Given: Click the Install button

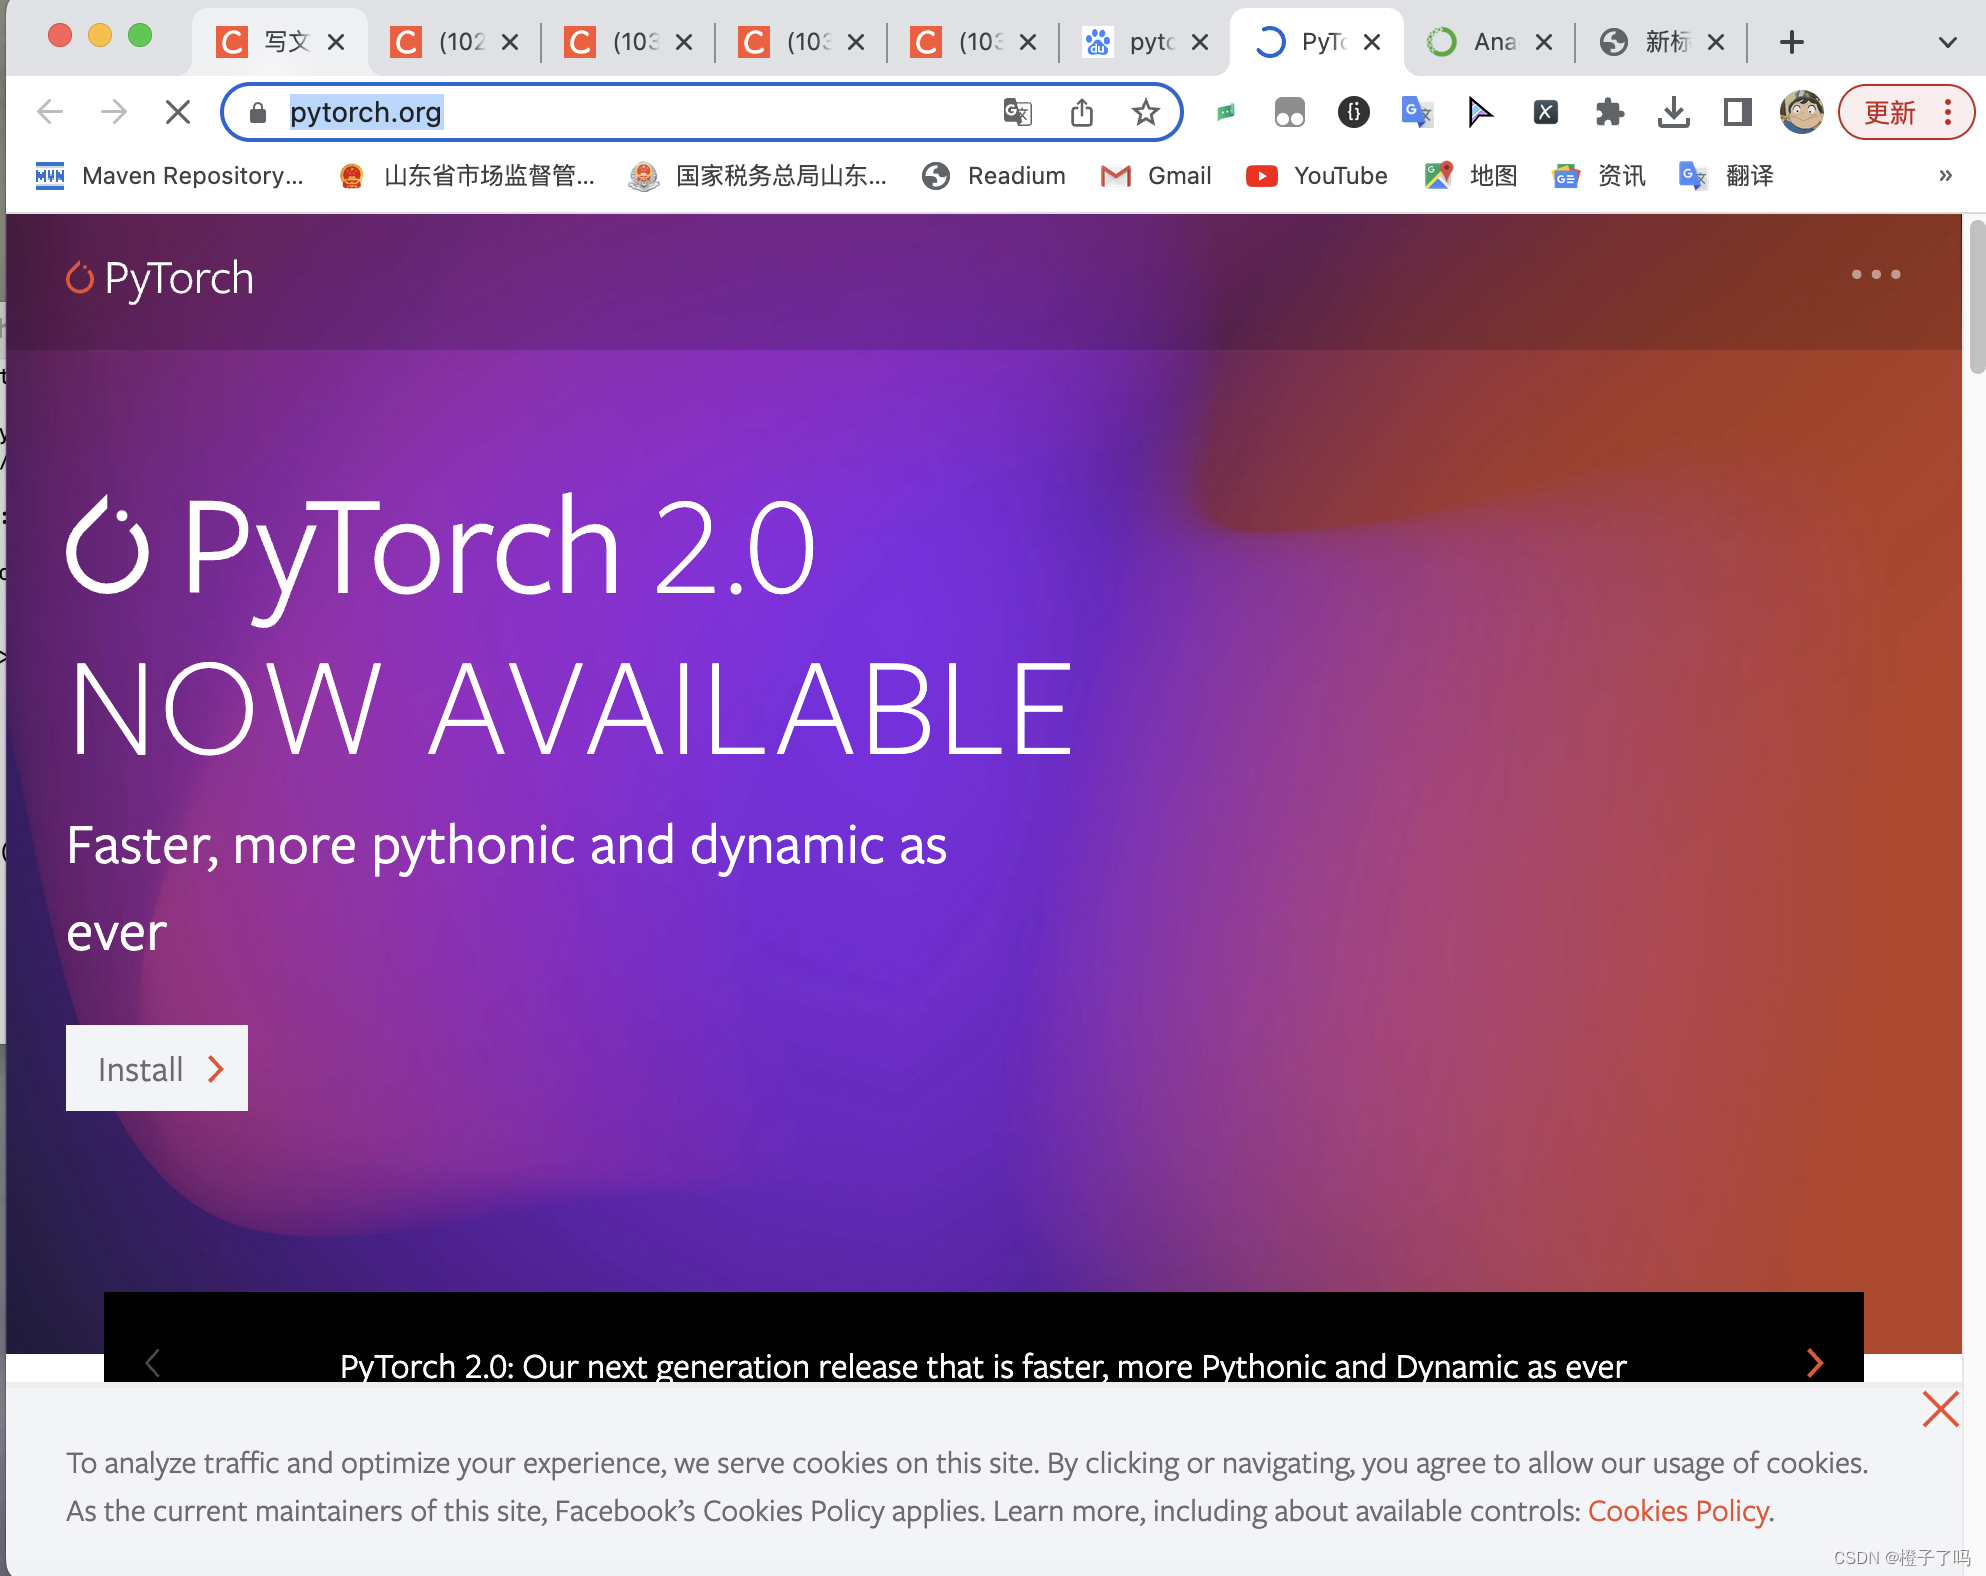Looking at the screenshot, I should click(x=157, y=1068).
